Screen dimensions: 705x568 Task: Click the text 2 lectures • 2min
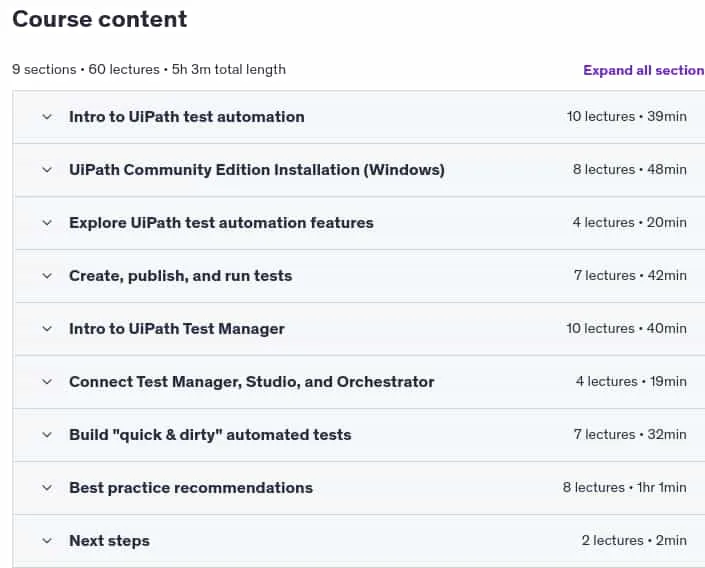point(634,541)
